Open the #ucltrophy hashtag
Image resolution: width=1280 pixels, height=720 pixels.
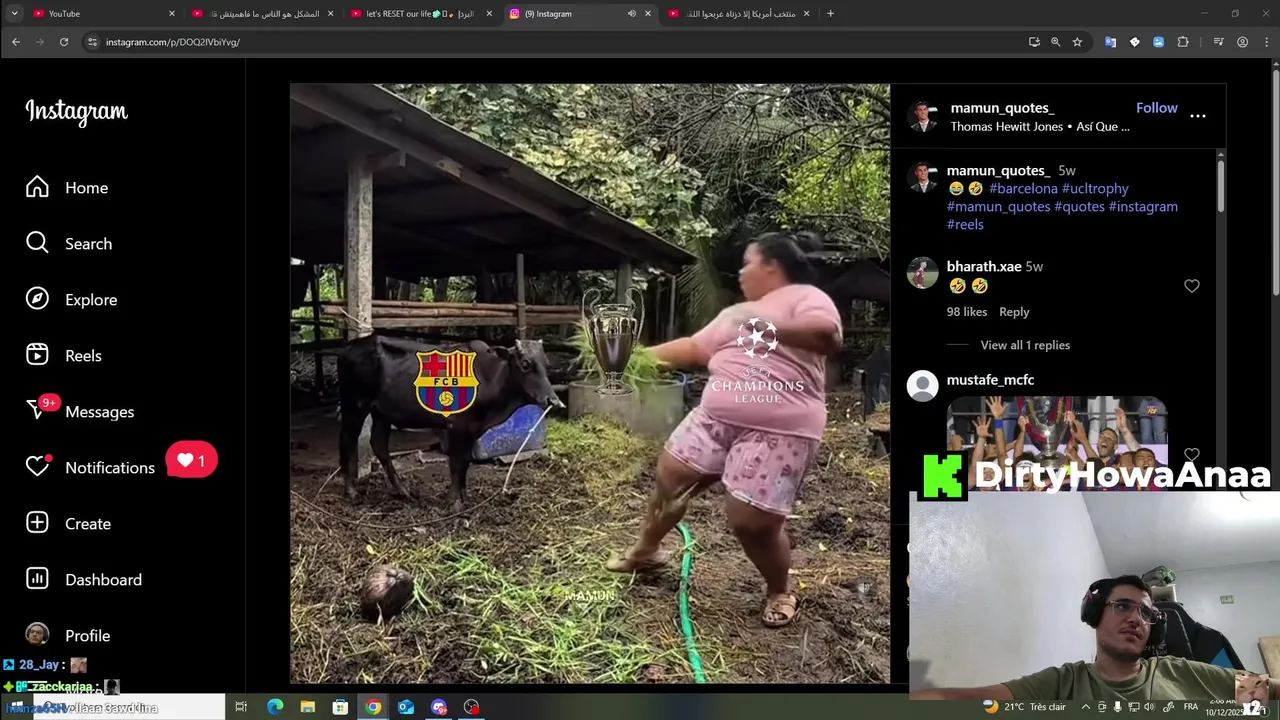(1095, 188)
